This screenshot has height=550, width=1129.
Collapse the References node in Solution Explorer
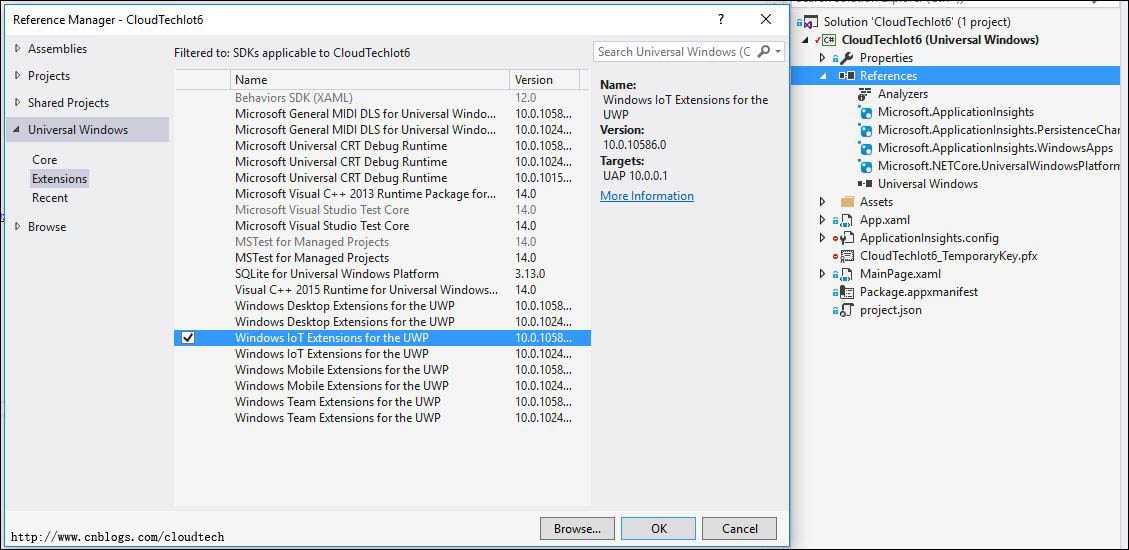coord(823,76)
